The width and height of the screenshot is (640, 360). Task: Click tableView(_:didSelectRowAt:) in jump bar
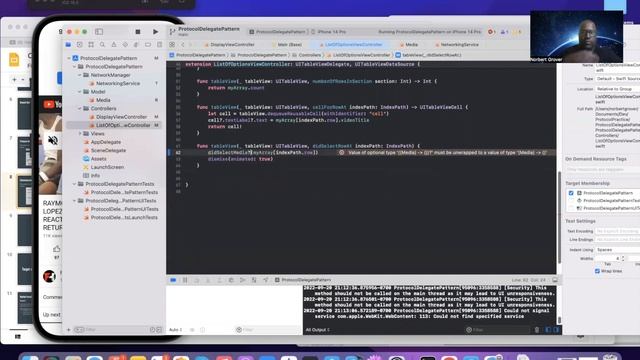tap(428, 55)
